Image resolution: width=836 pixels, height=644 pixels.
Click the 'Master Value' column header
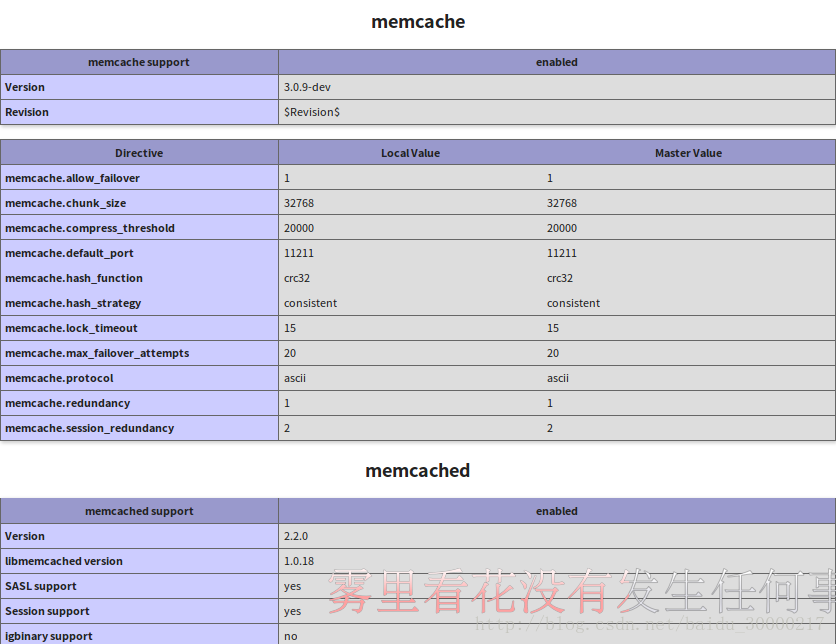coord(688,153)
